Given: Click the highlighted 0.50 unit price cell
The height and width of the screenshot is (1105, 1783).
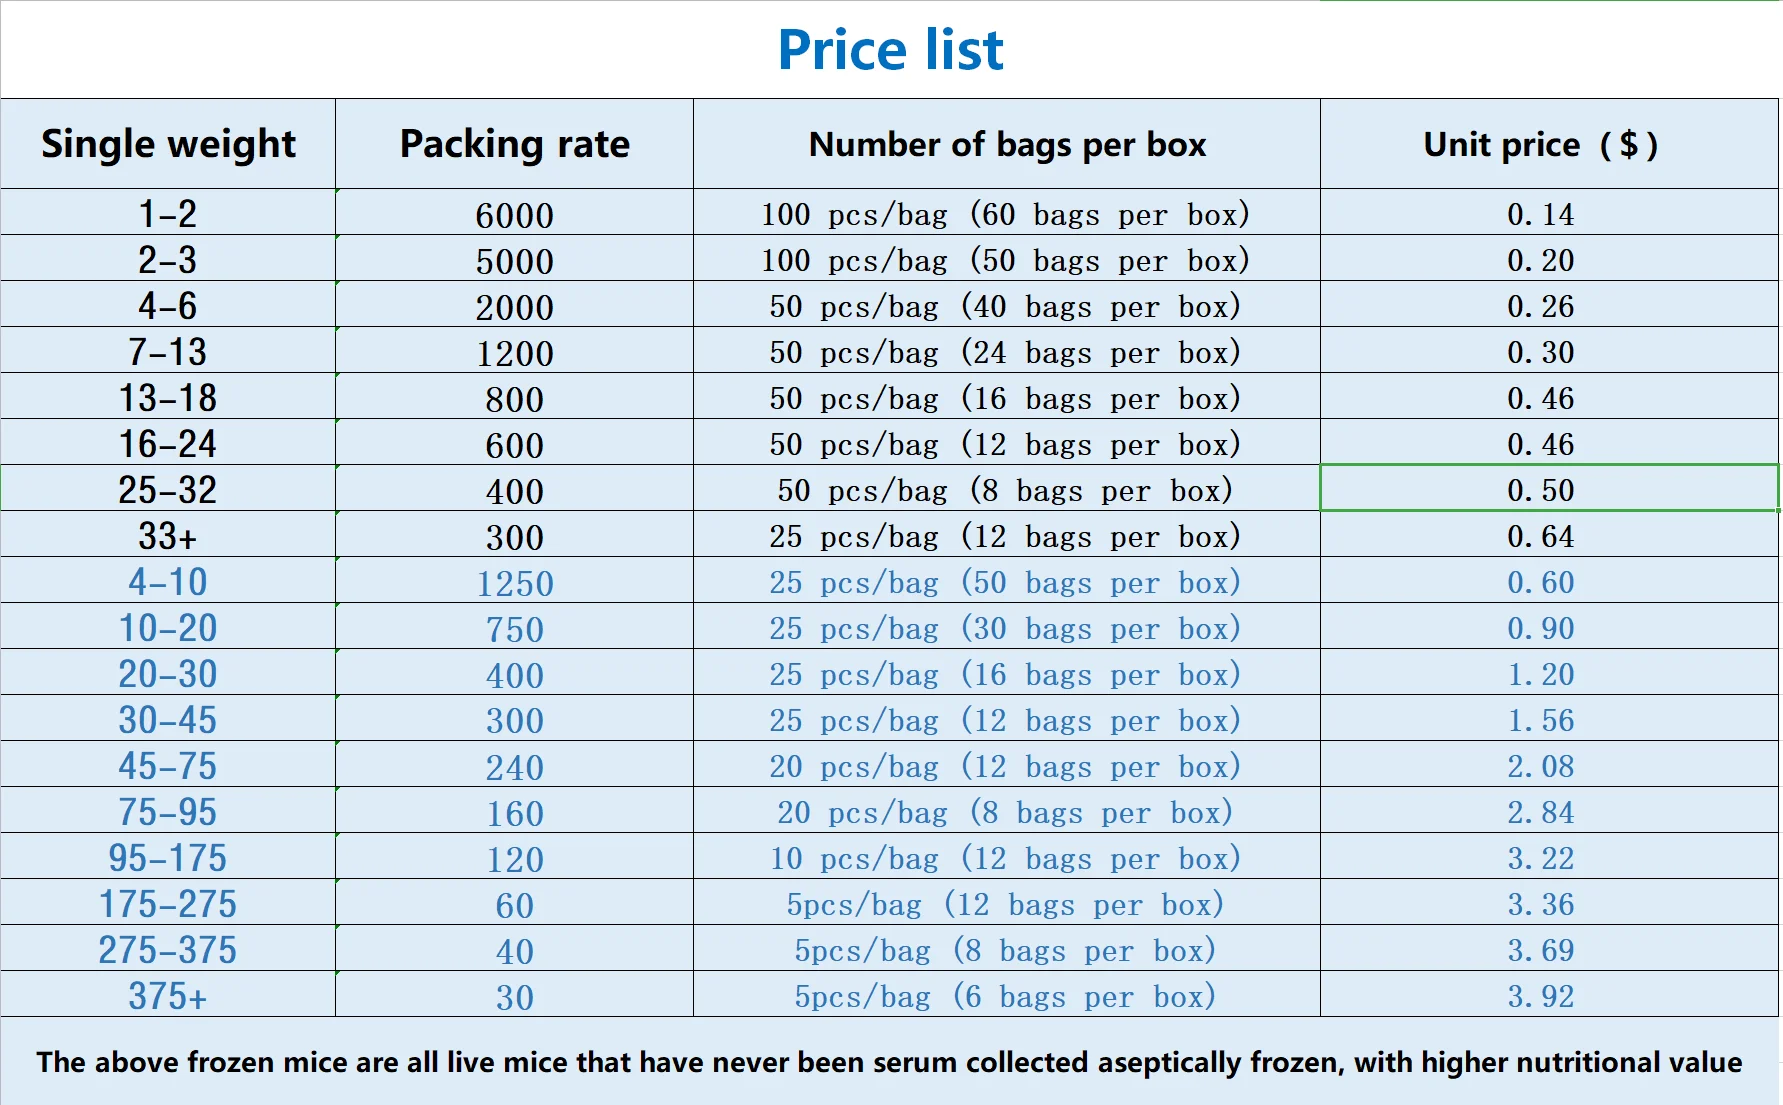Looking at the screenshot, I should (x=1540, y=490).
